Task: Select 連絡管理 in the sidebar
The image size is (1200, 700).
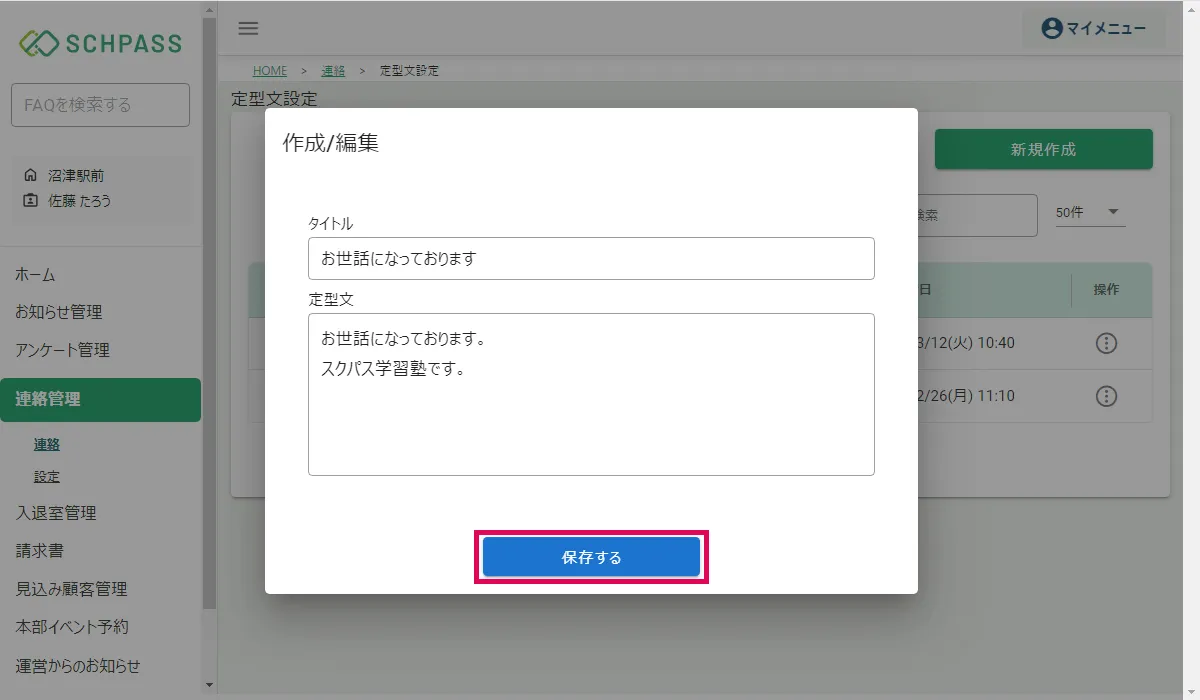Action: pos(100,400)
